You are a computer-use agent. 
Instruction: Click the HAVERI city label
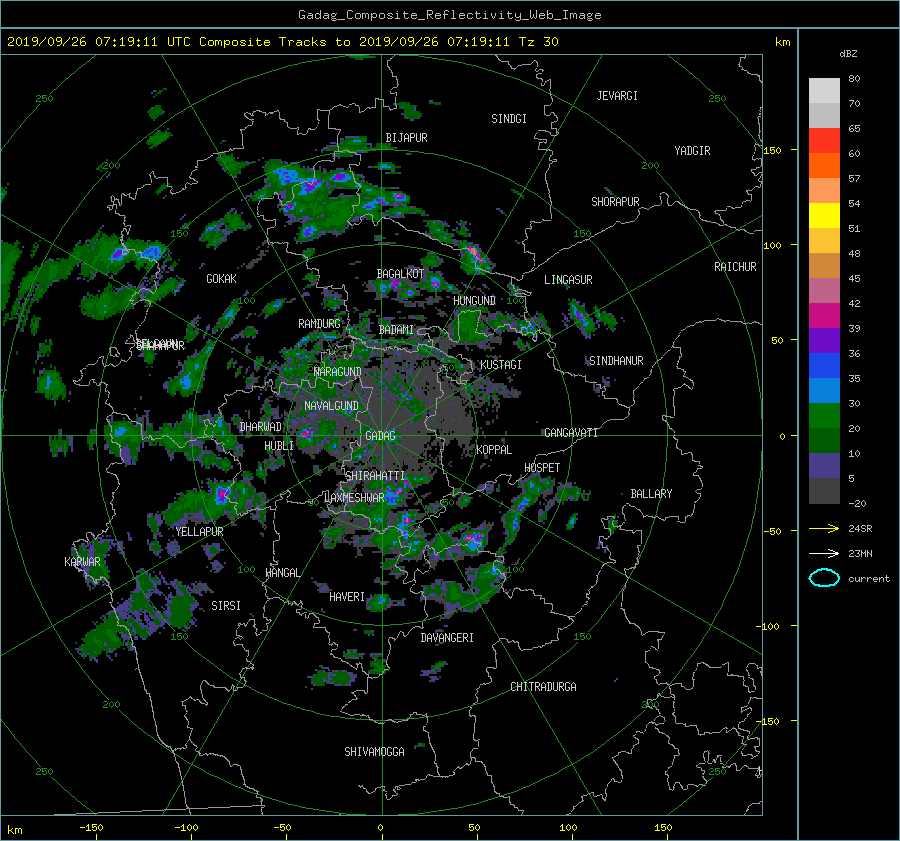(347, 597)
